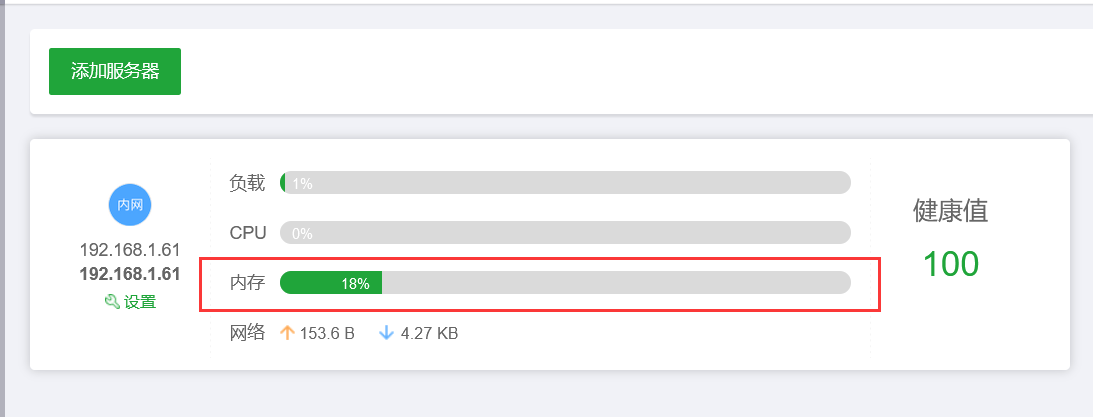Click the 0% CPU percentage text
The width and height of the screenshot is (1093, 417).
pos(302,234)
